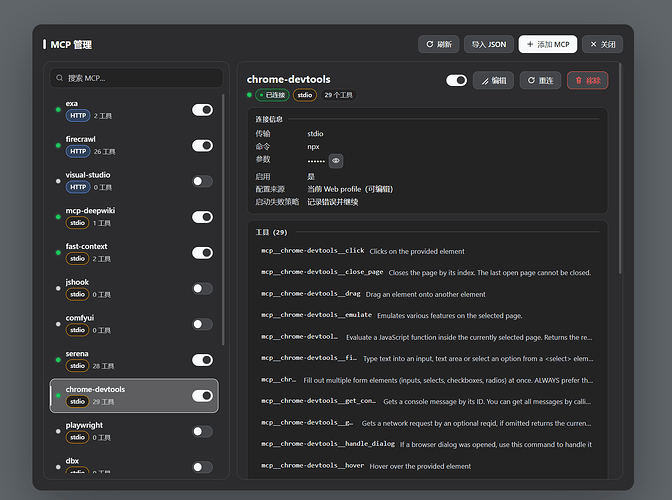
Task: Enable the comfyui server toggle
Action: pos(202,324)
